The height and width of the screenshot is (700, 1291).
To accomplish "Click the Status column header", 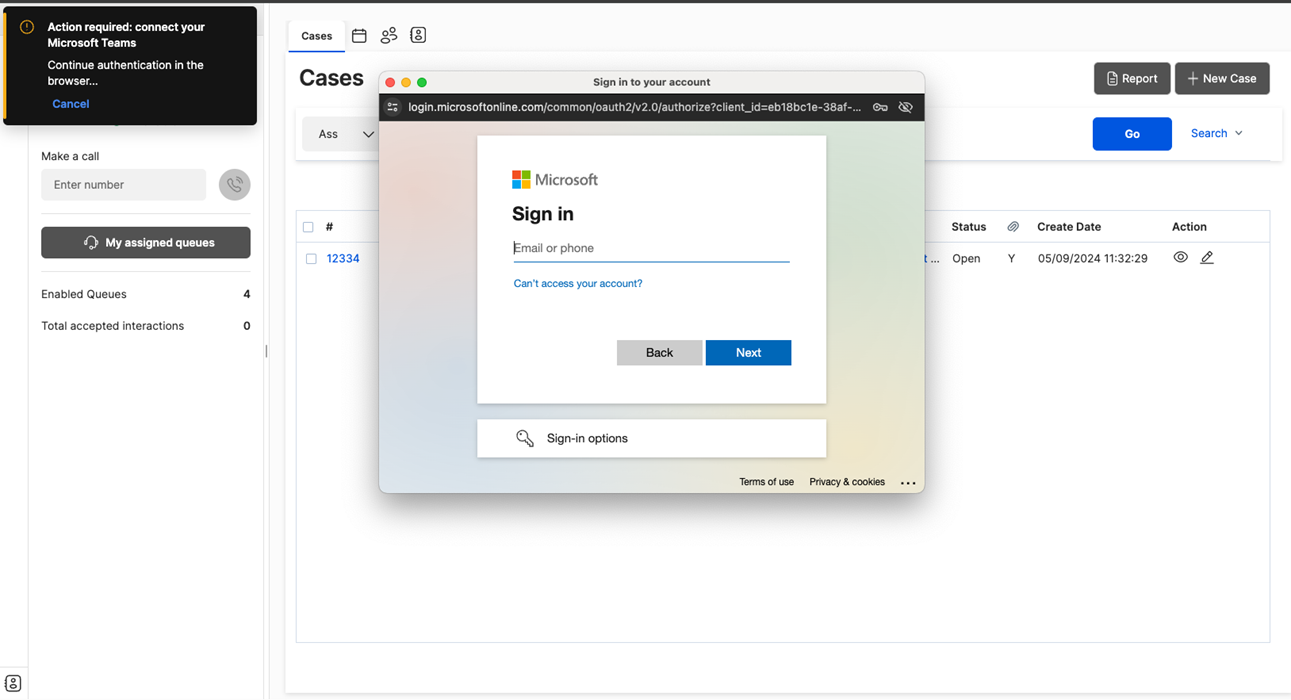I will coord(968,227).
